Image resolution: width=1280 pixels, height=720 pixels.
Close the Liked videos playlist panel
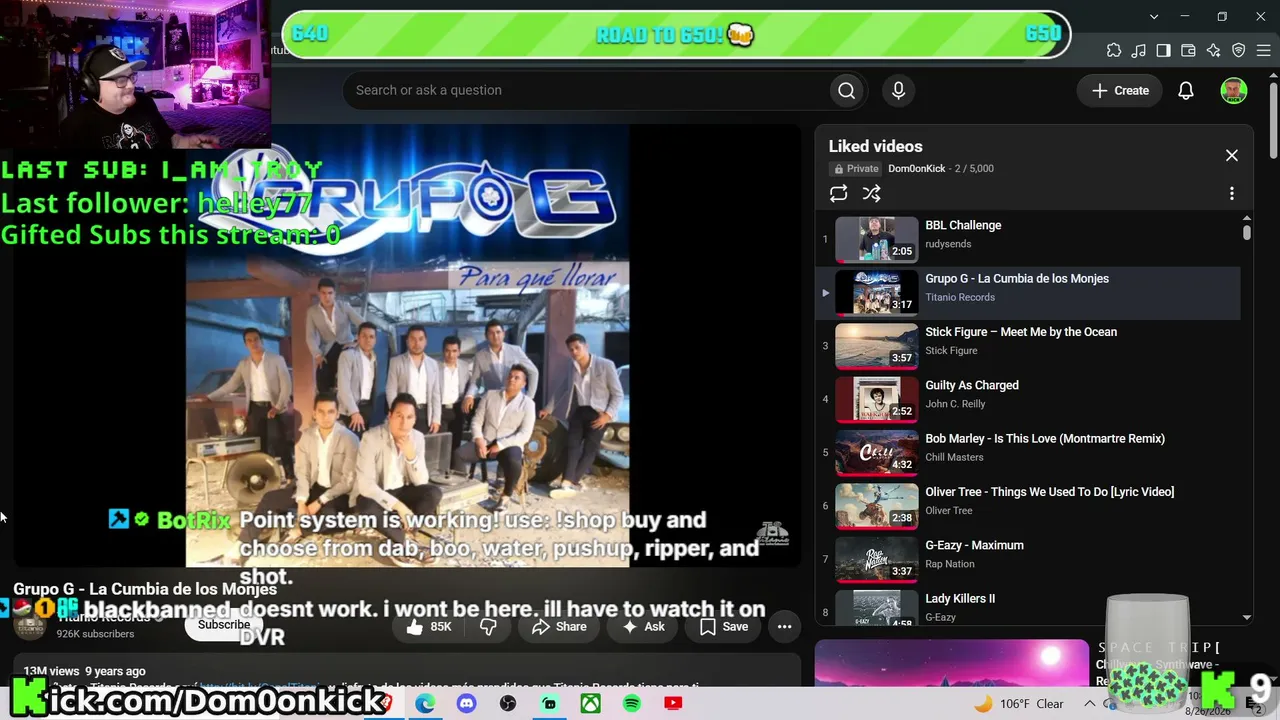[1231, 155]
